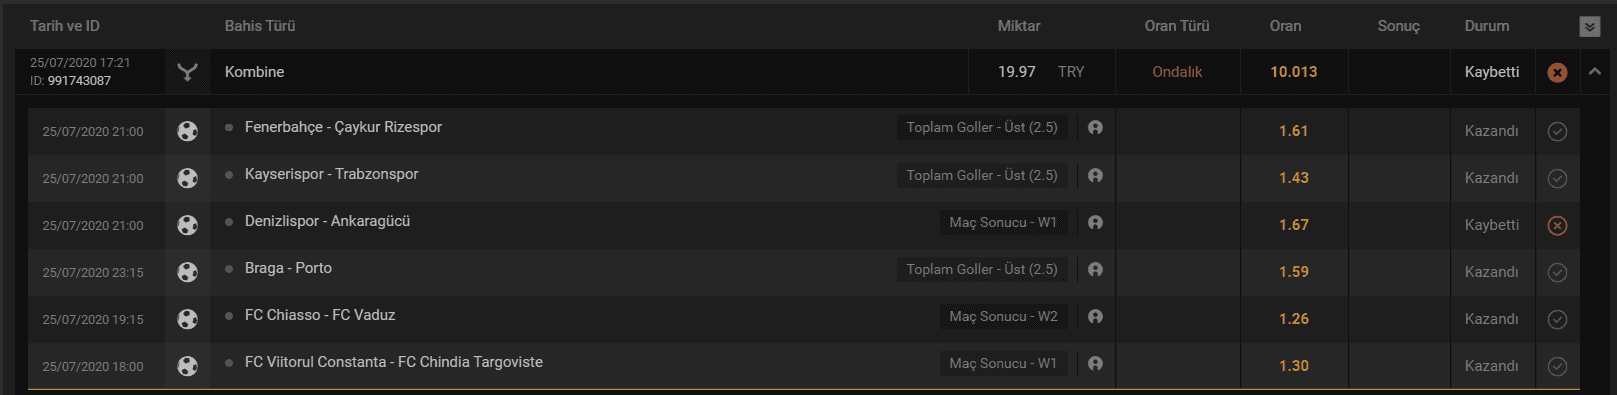
Task: Click Maç Sonucu - W1 tag for Denizlispor
Action: tap(1003, 222)
